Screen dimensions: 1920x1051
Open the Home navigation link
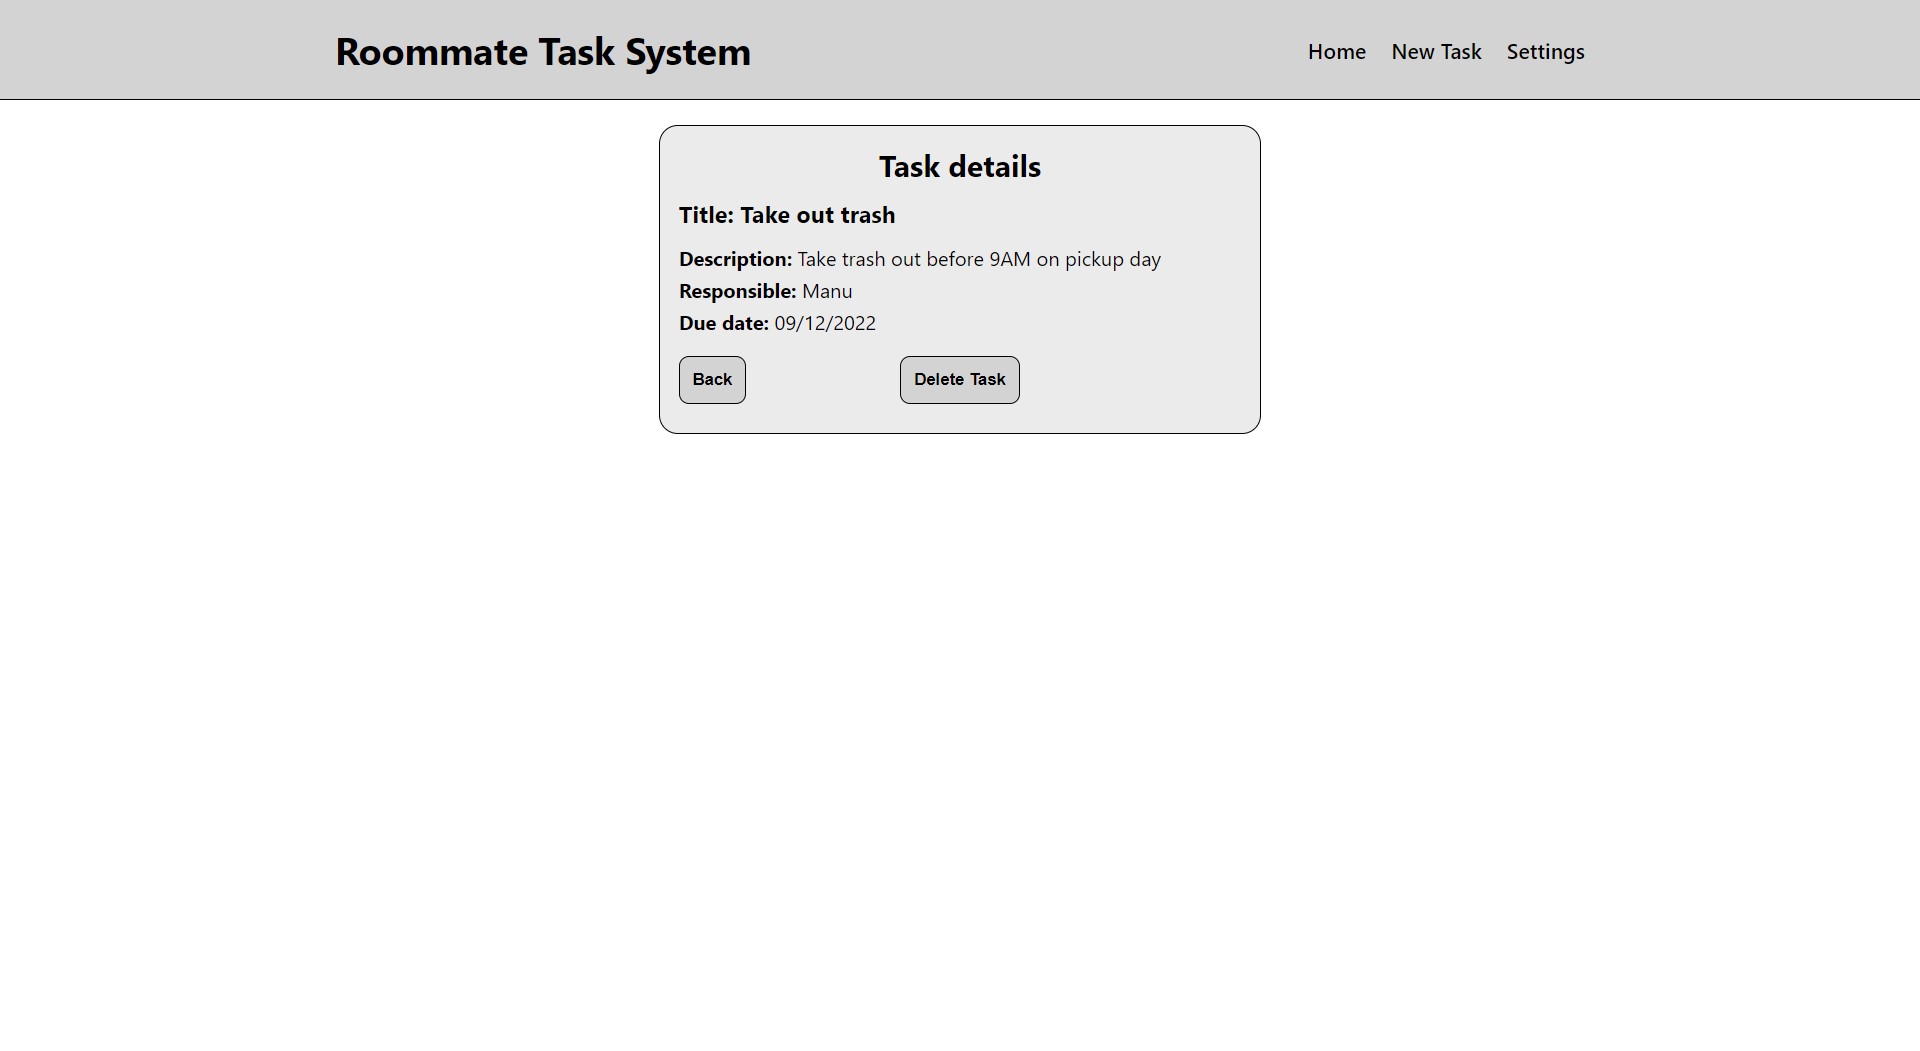pos(1336,52)
